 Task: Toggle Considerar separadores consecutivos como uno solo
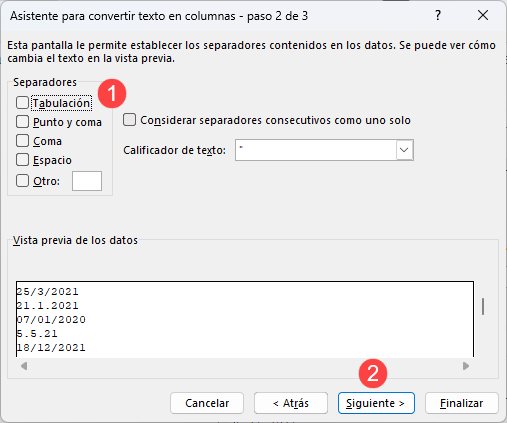pos(129,120)
